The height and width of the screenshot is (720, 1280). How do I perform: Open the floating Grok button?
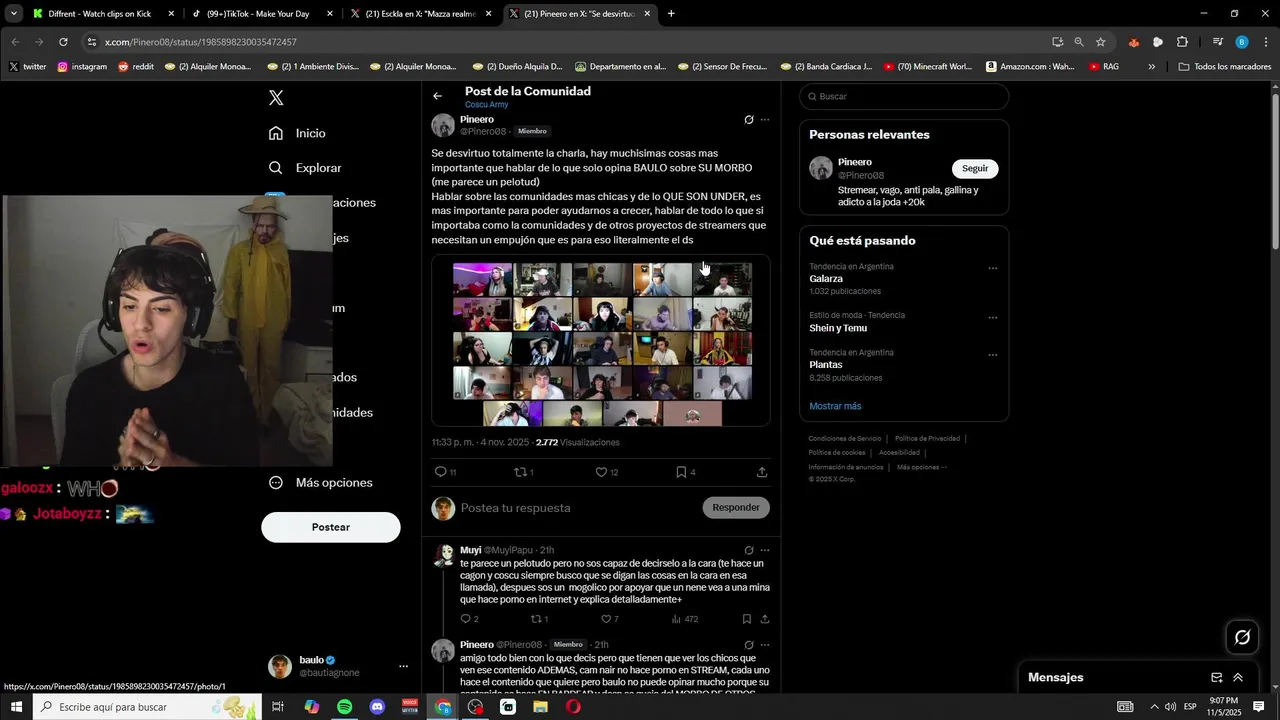[x=1242, y=637]
